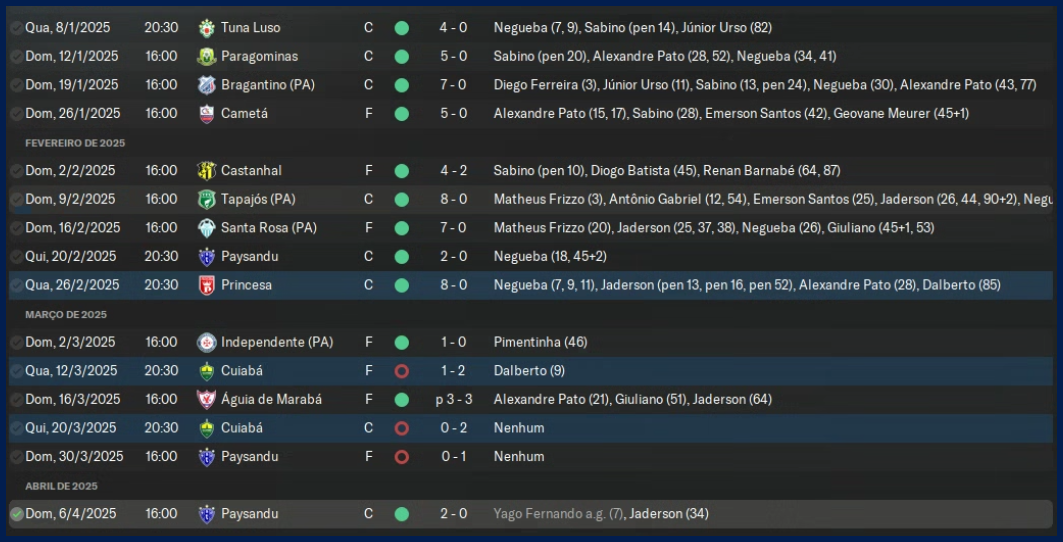This screenshot has height=542, width=1063.
Task: Click the Tuna Luso club badge
Action: click(207, 28)
